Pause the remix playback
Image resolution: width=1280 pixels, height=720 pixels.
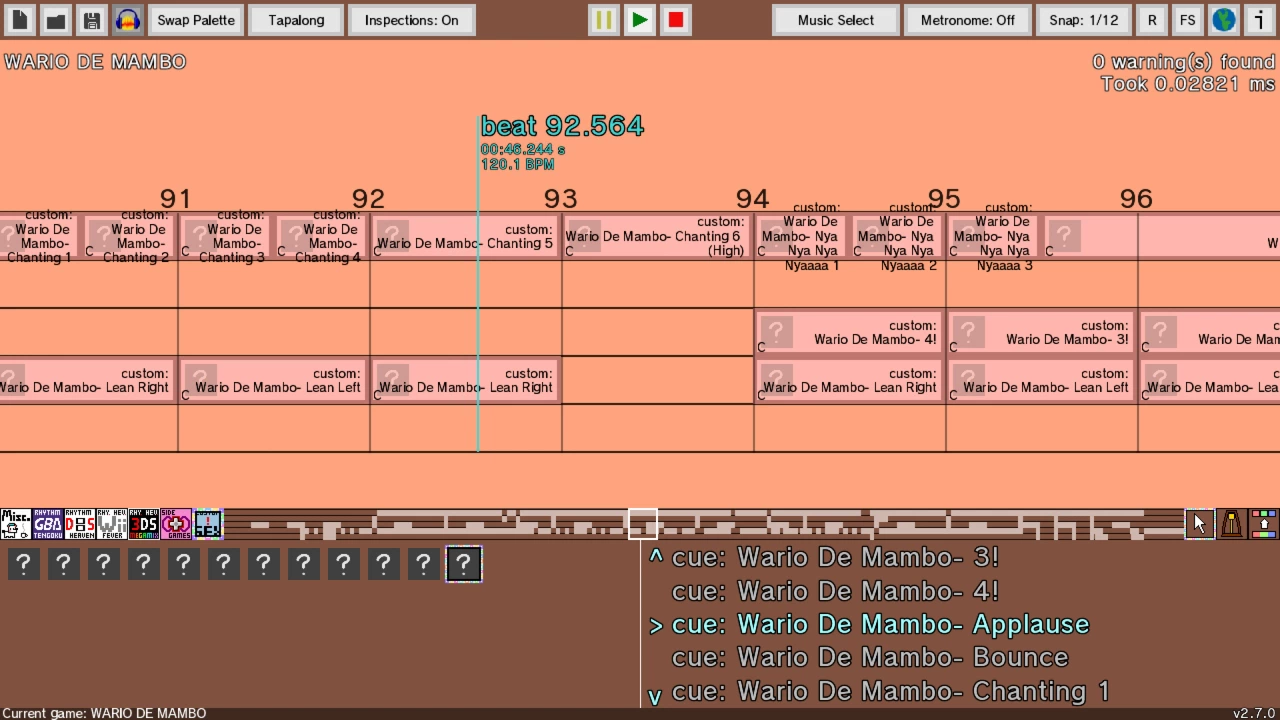coord(604,20)
